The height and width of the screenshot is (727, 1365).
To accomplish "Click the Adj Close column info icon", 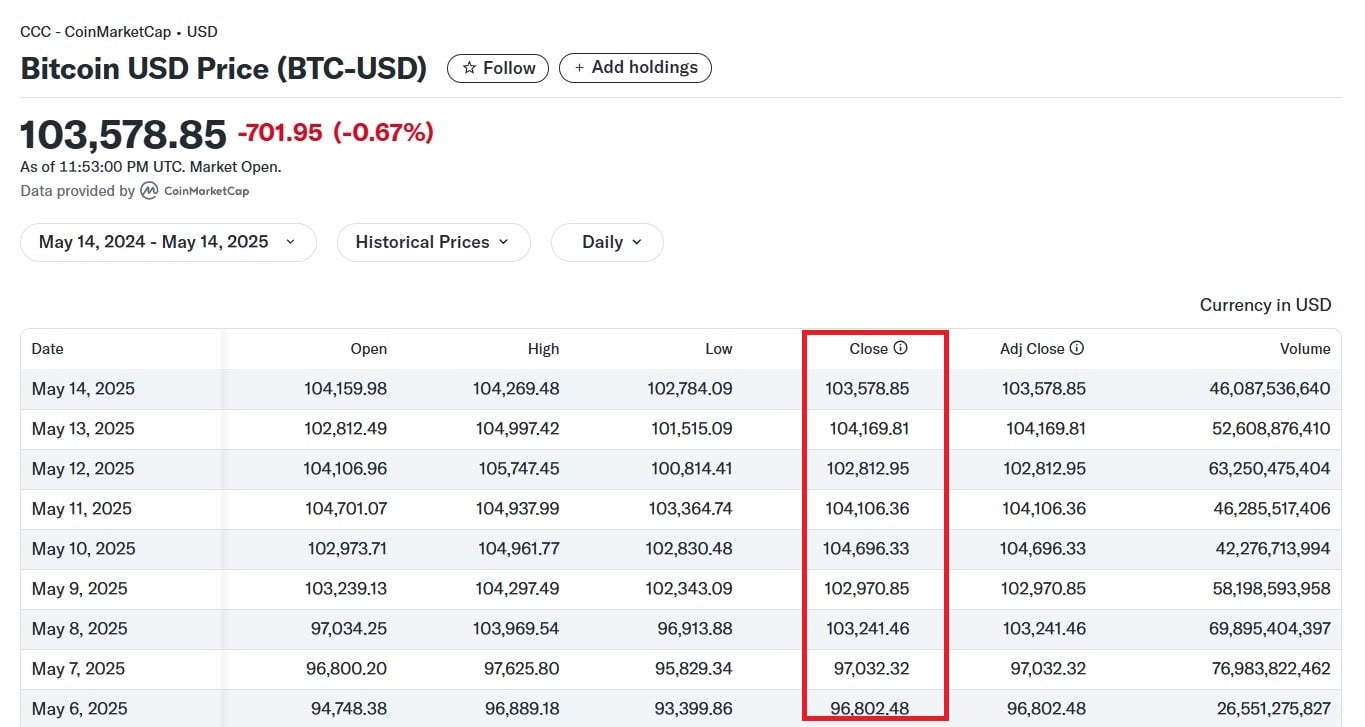I will 1077,348.
